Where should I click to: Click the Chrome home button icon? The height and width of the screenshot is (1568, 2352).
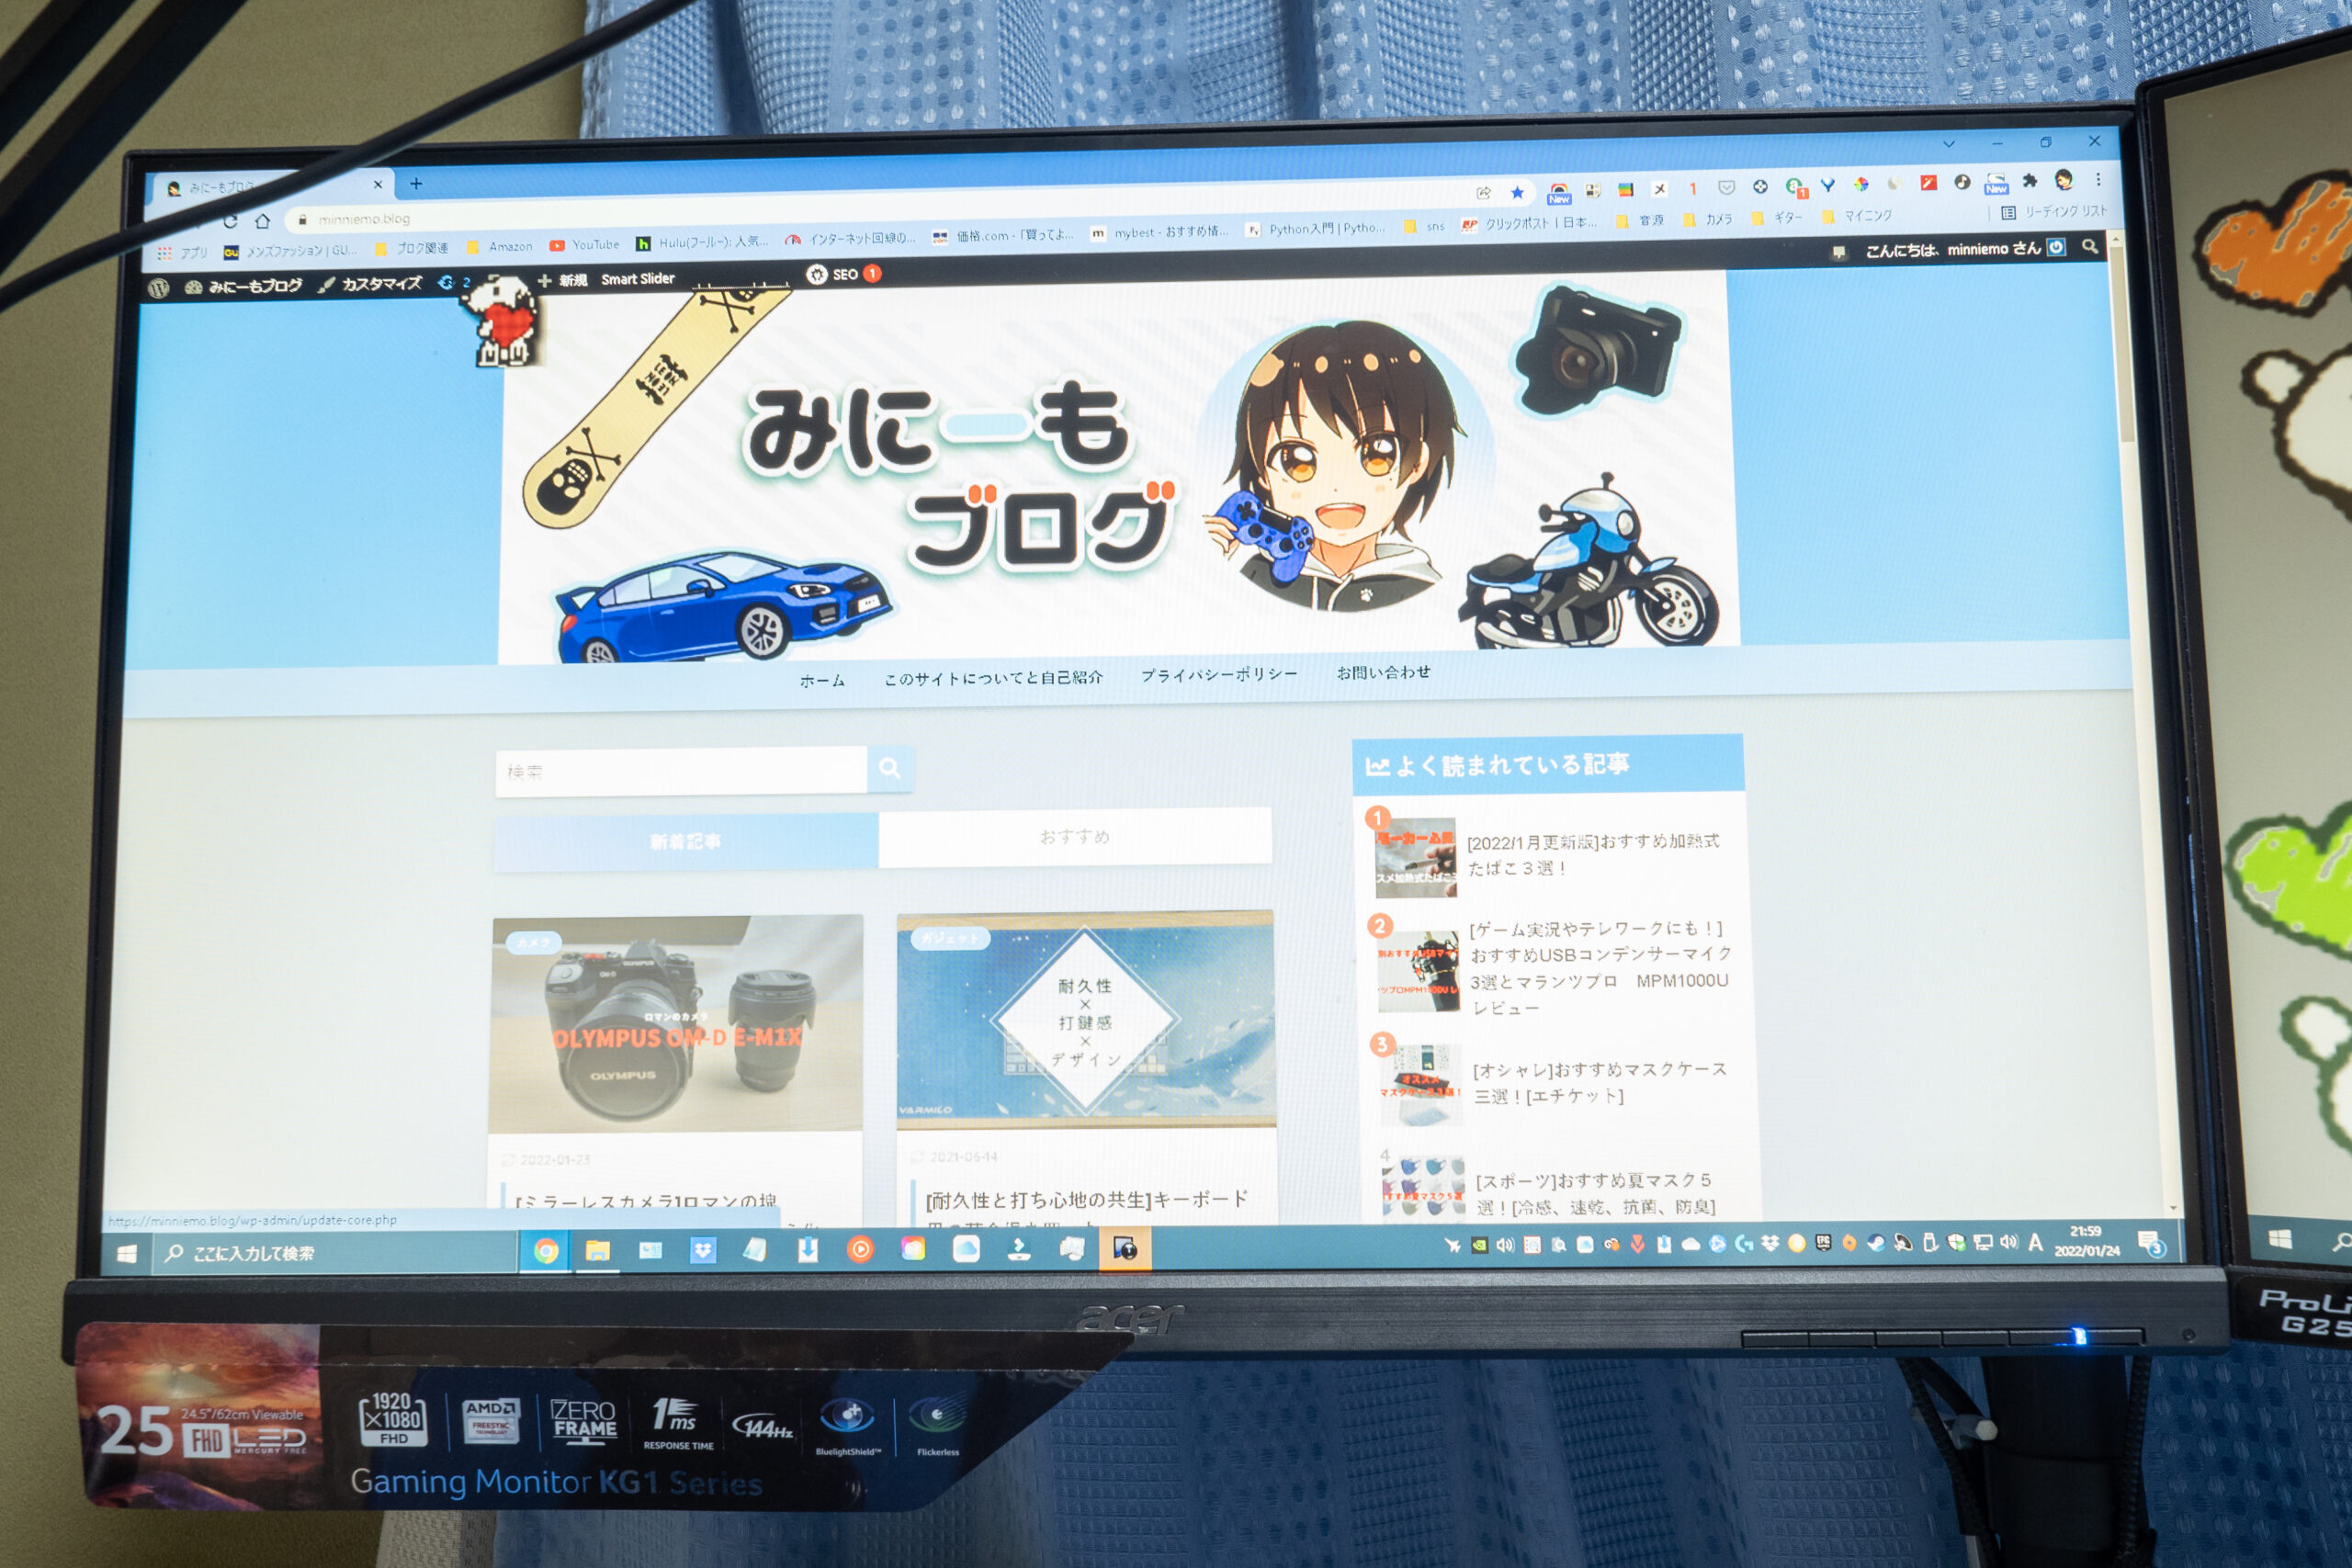click(x=262, y=220)
